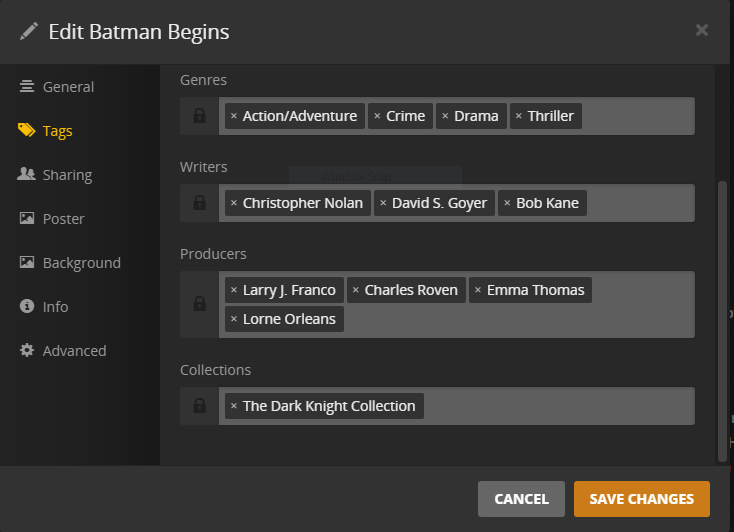Remove Lorne Orleans from Producers
Viewport: 734px width, 532px height.
tap(234, 319)
